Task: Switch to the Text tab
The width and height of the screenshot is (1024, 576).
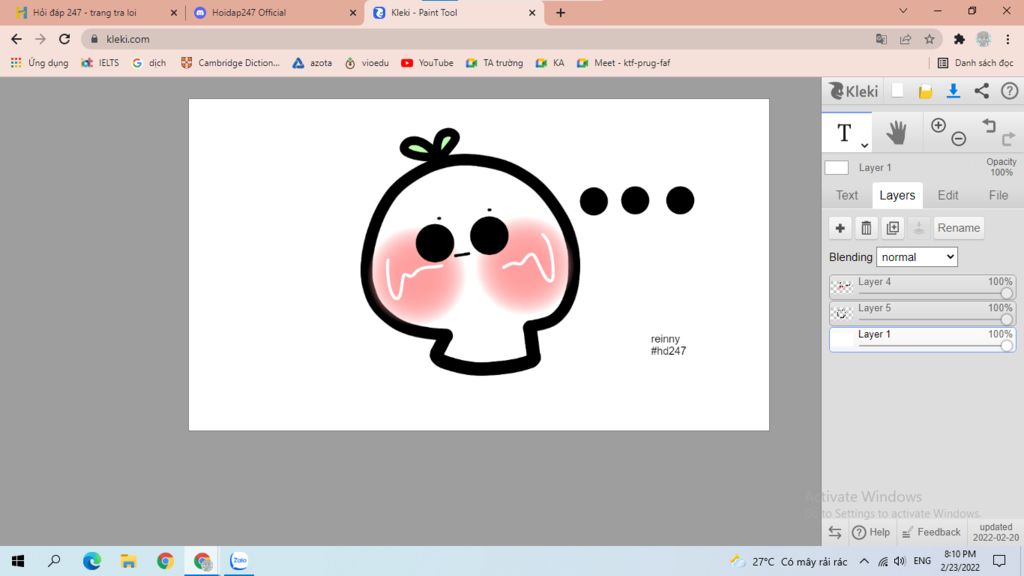Action: (x=847, y=195)
